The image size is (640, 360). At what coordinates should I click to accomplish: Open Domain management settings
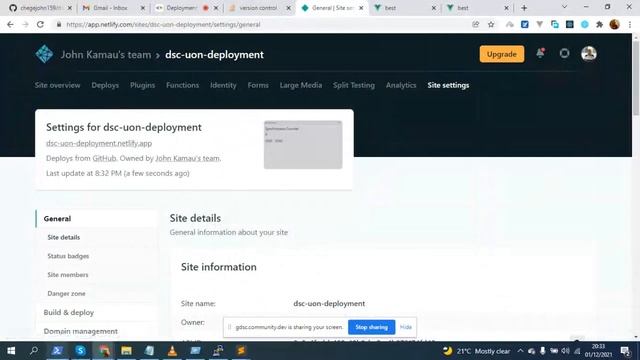click(80, 331)
